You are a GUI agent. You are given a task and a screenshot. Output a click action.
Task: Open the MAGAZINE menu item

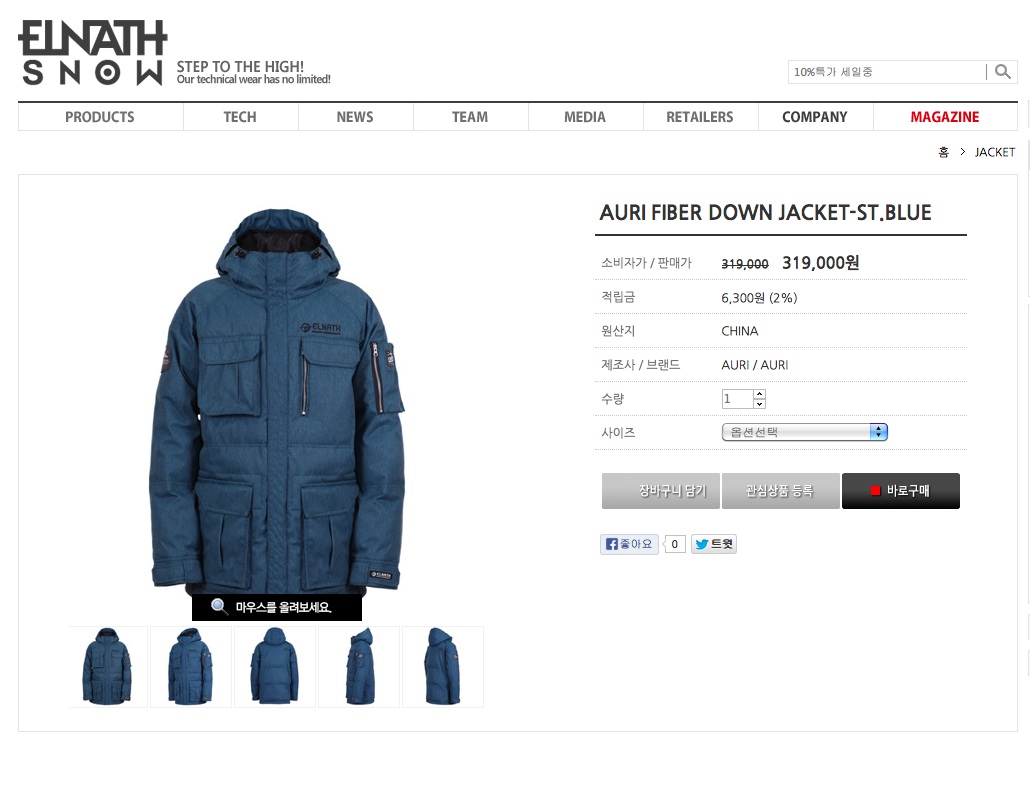pyautogui.click(x=945, y=117)
